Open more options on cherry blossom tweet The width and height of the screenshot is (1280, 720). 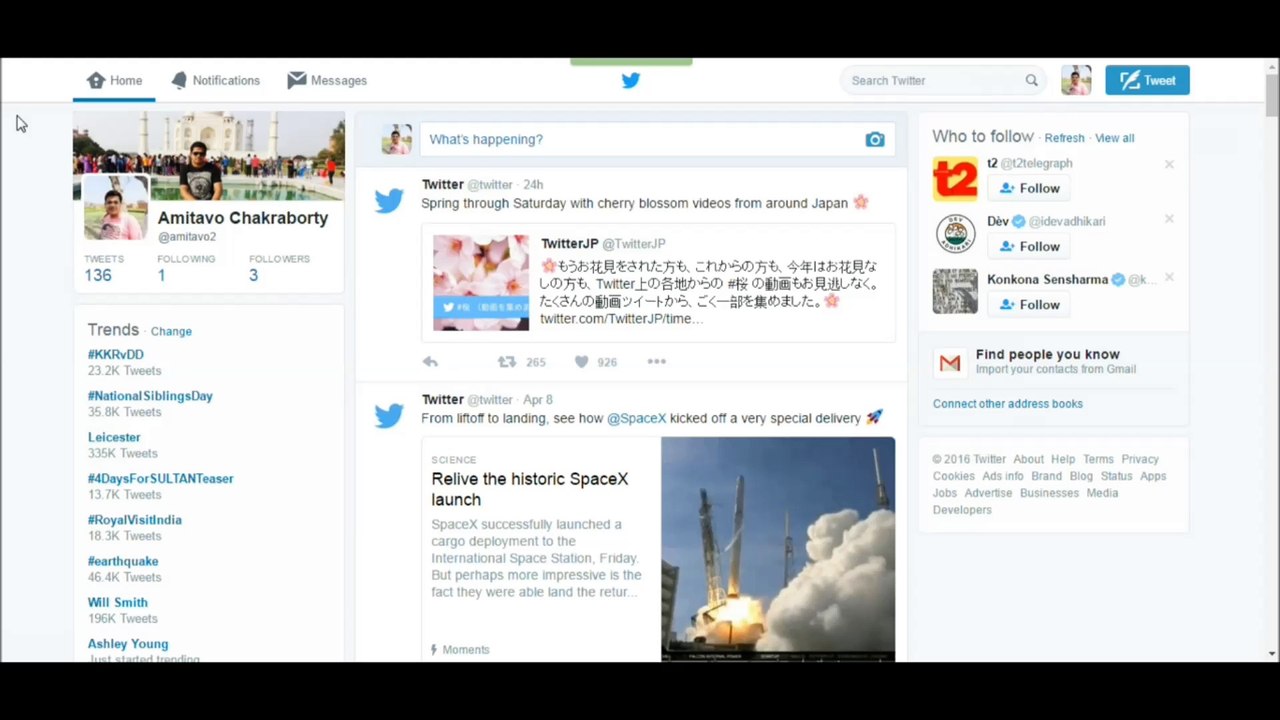656,362
